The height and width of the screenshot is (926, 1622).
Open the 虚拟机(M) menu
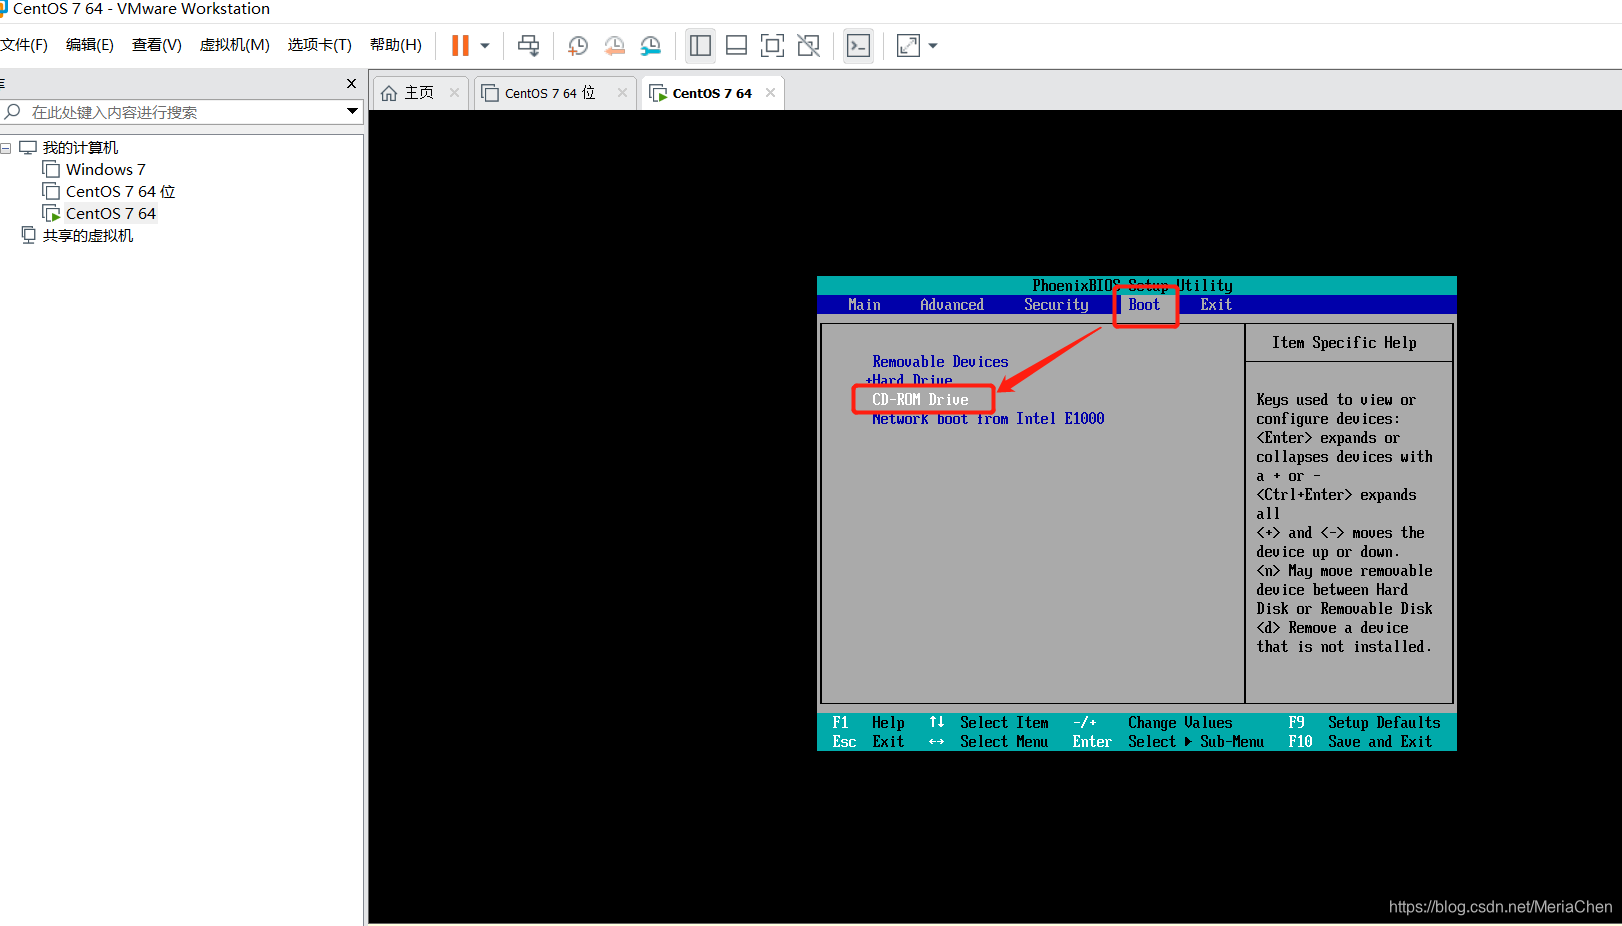click(x=235, y=45)
